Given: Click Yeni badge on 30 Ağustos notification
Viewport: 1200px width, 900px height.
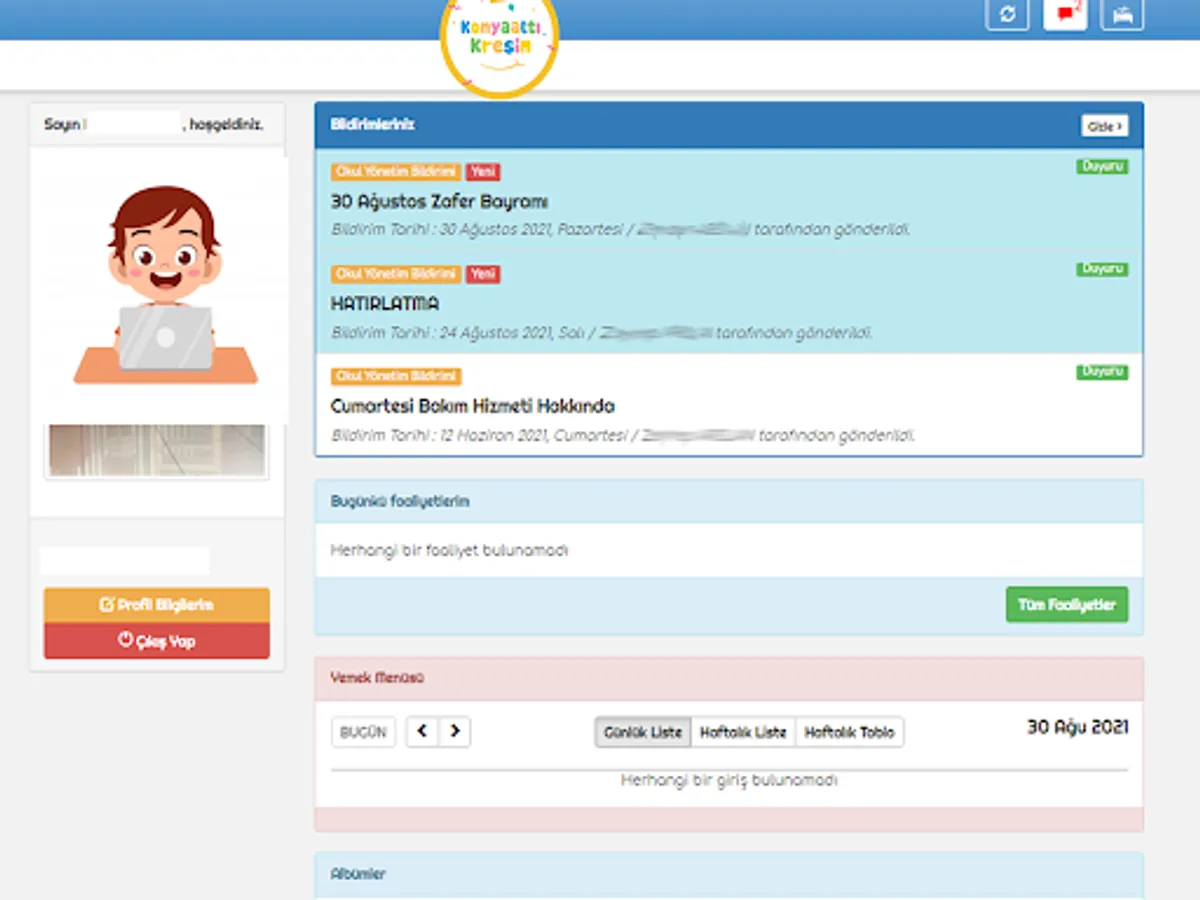Looking at the screenshot, I should click(483, 172).
